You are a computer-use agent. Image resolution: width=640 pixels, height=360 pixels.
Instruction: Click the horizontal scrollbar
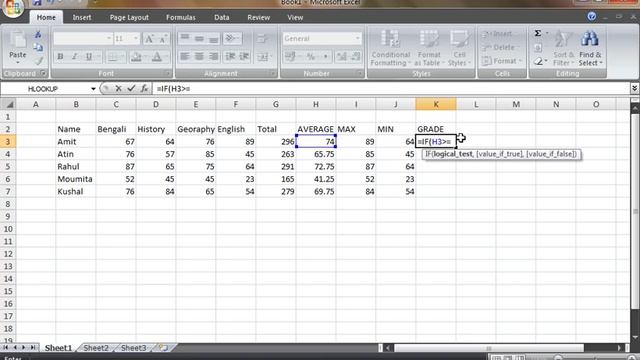(x=488, y=348)
